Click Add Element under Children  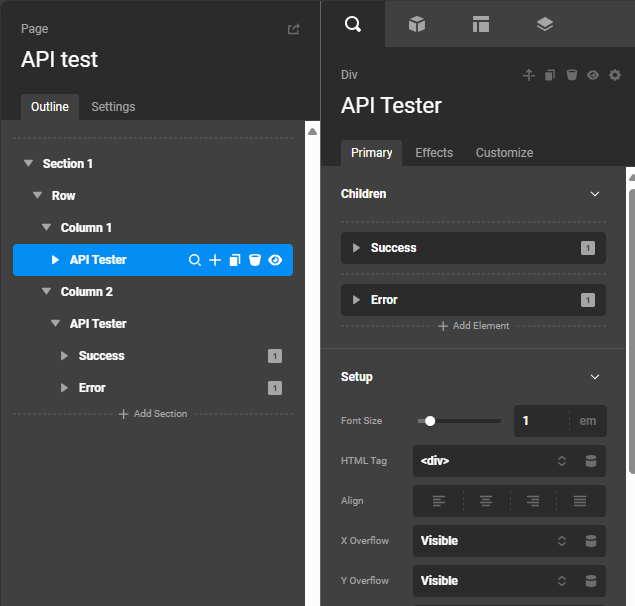(474, 326)
